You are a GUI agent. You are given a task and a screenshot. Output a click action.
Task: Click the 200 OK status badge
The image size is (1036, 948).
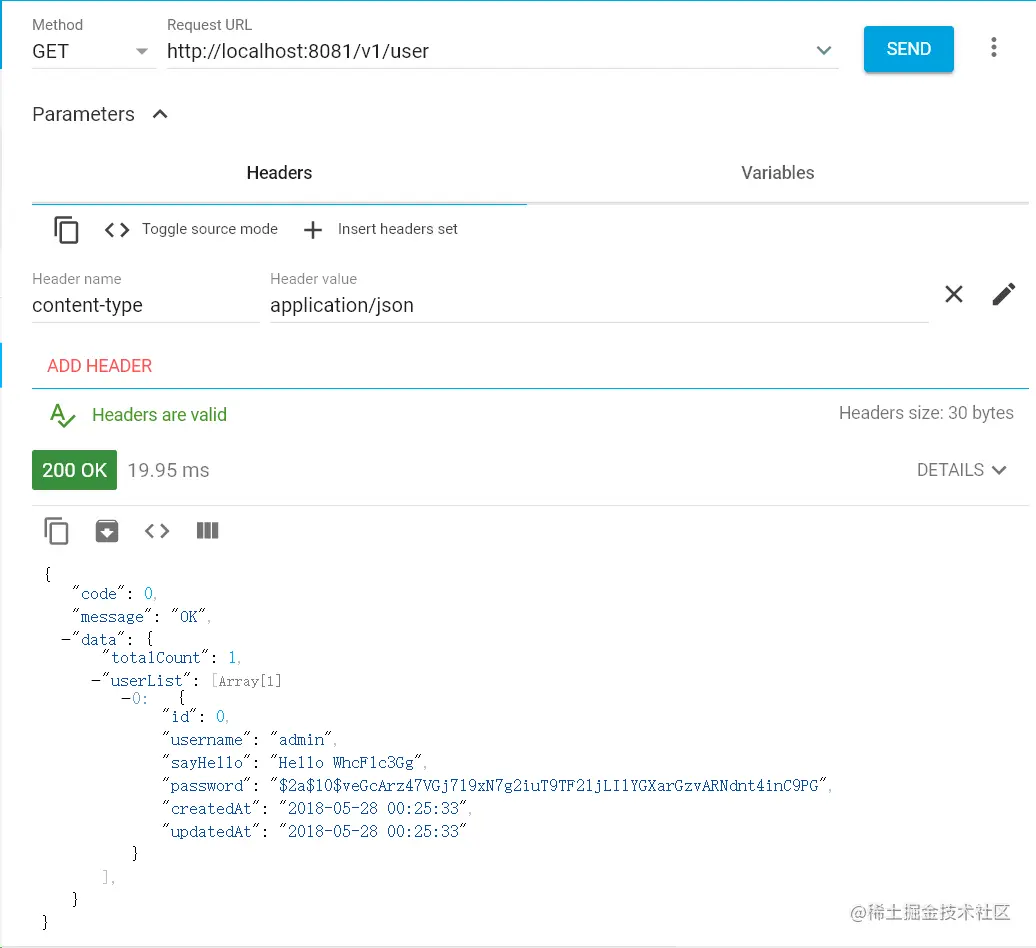click(x=74, y=470)
